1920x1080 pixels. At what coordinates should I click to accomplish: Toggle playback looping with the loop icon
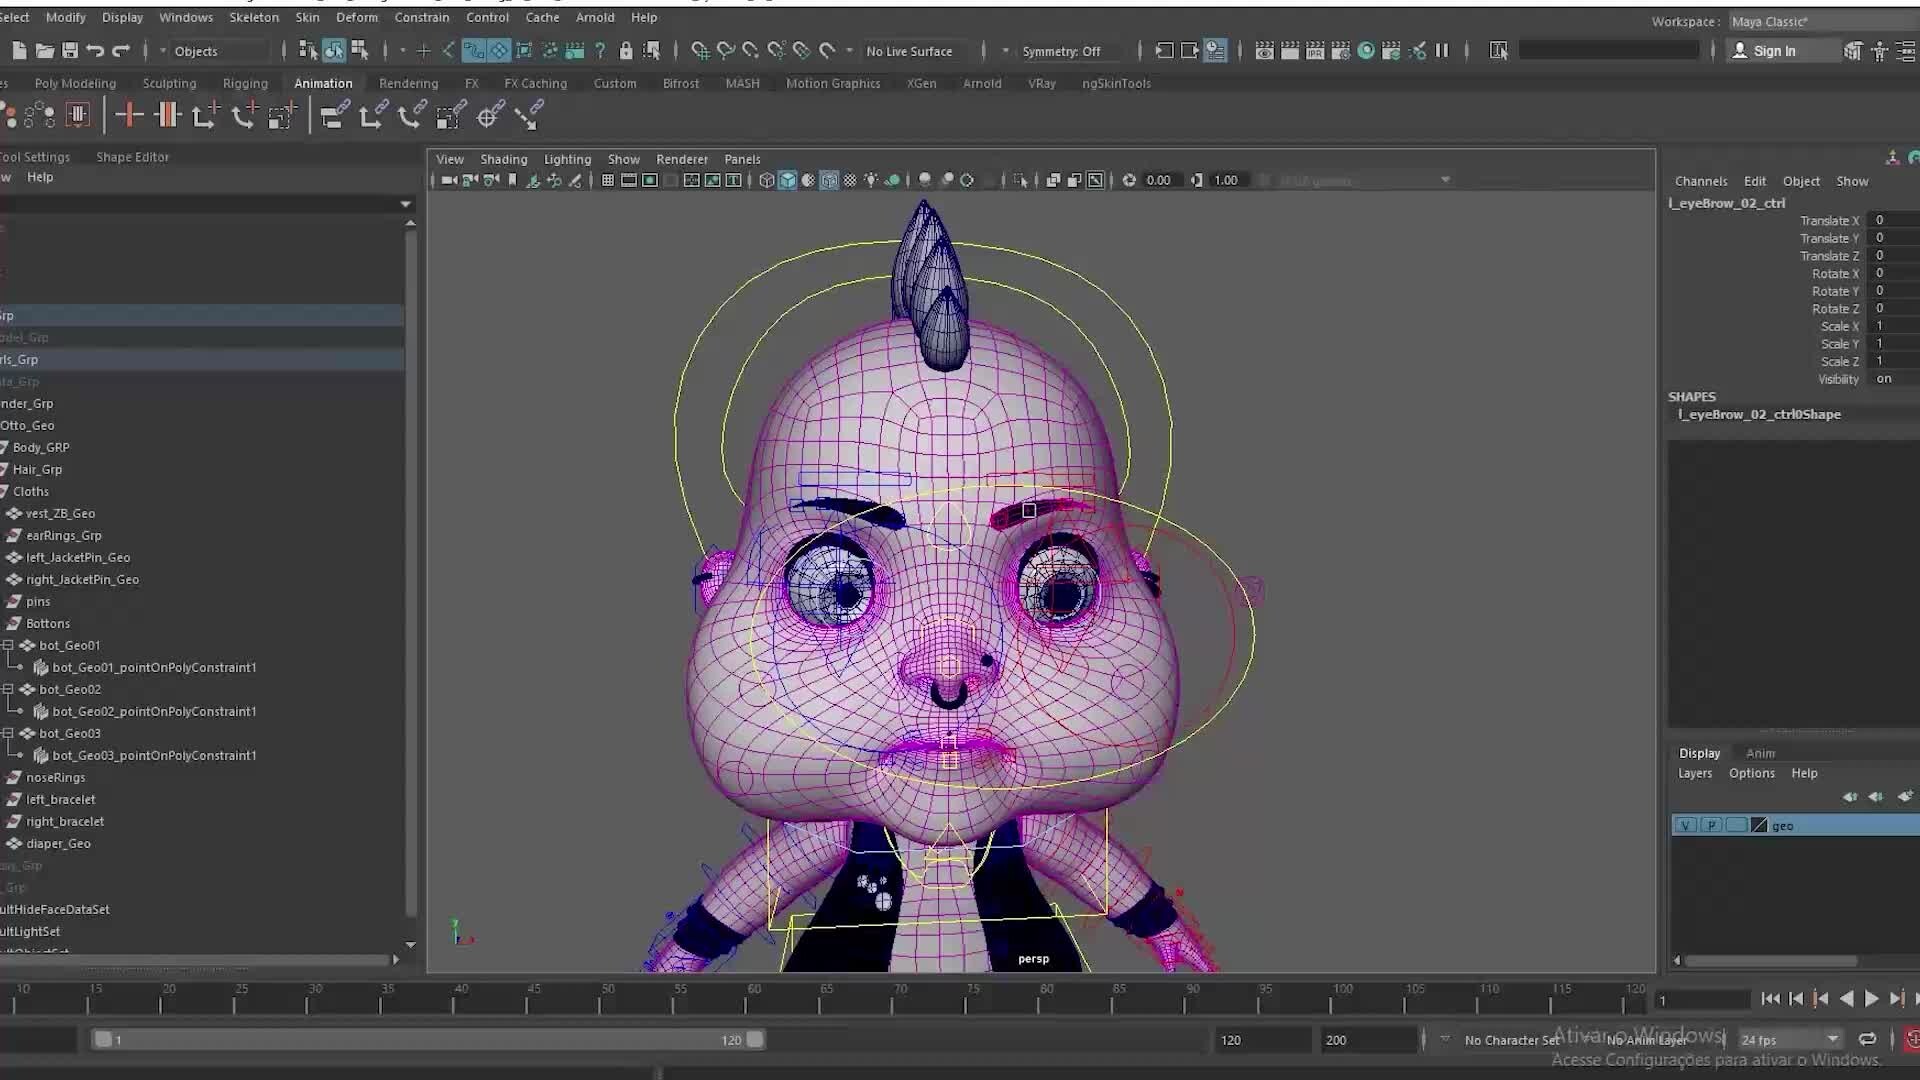pyautogui.click(x=1868, y=1040)
